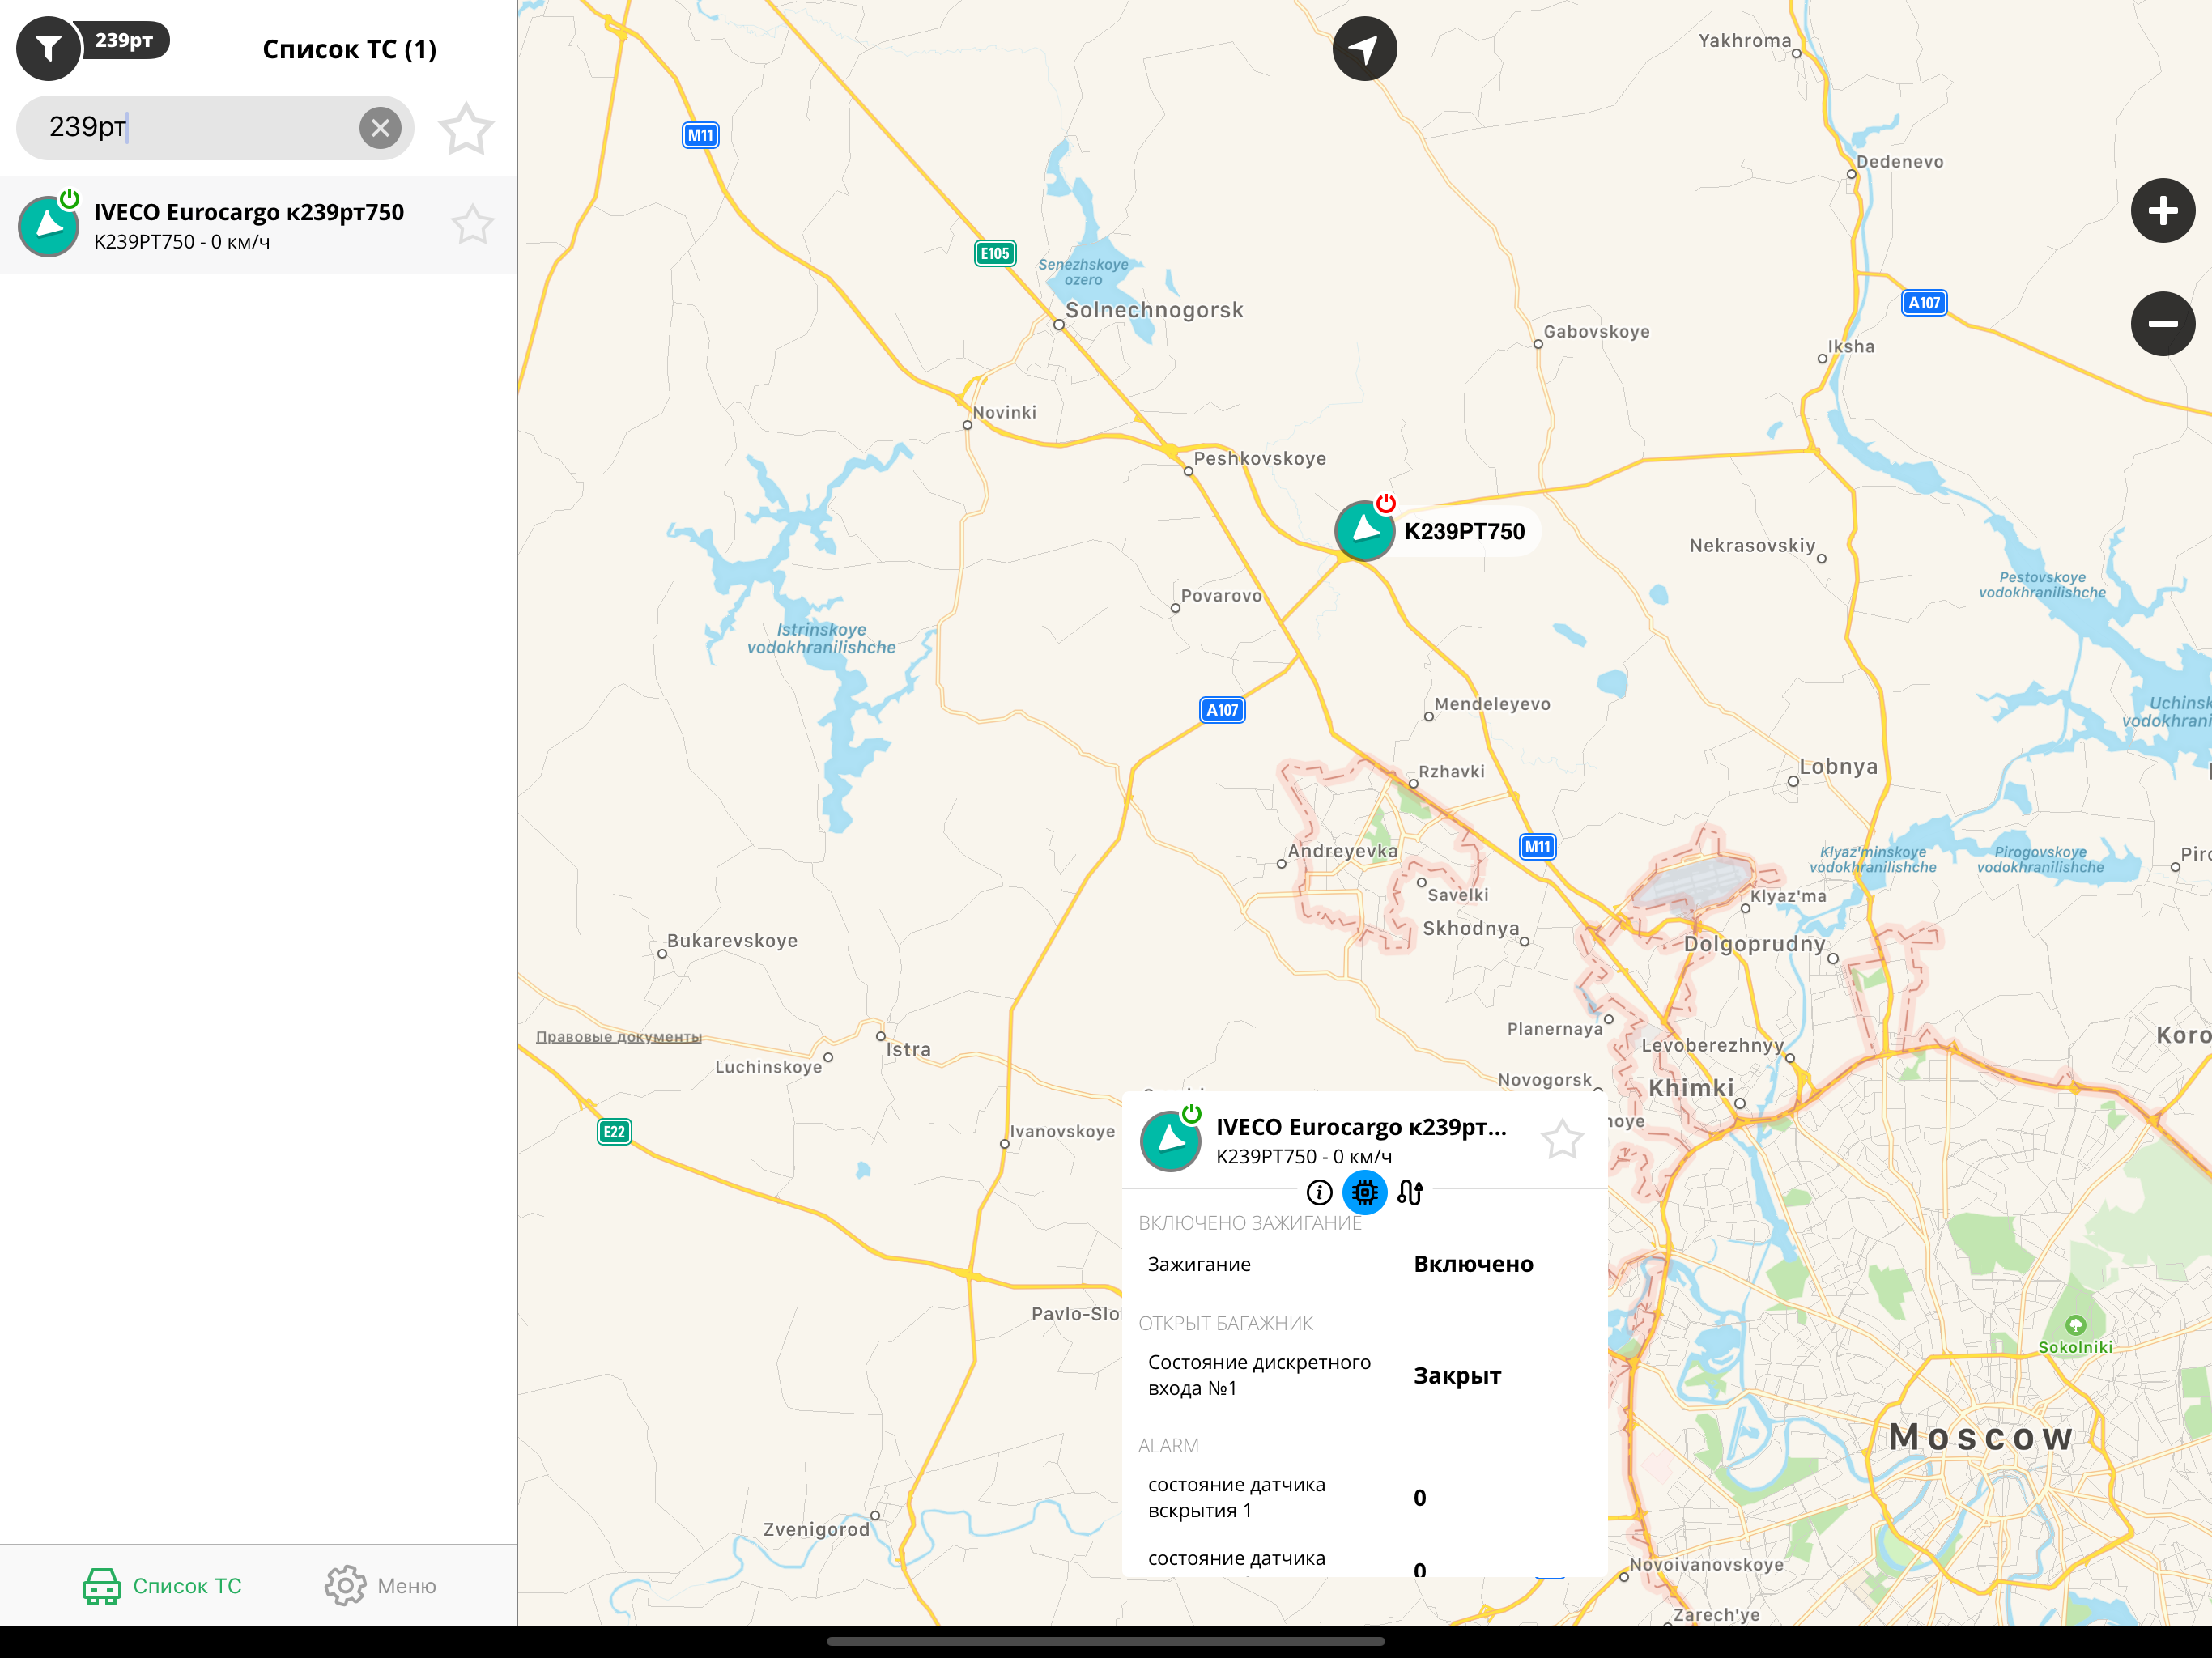This screenshot has width=2212, height=1658.
Task: Click the M11 highway badge near top
Action: pyautogui.click(x=700, y=135)
